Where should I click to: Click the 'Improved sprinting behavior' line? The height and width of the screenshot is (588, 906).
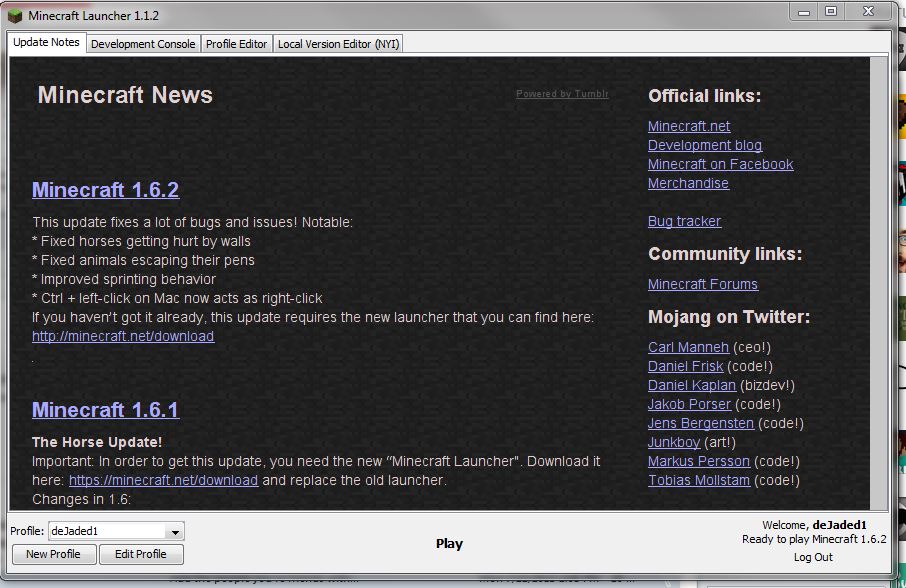124,280
